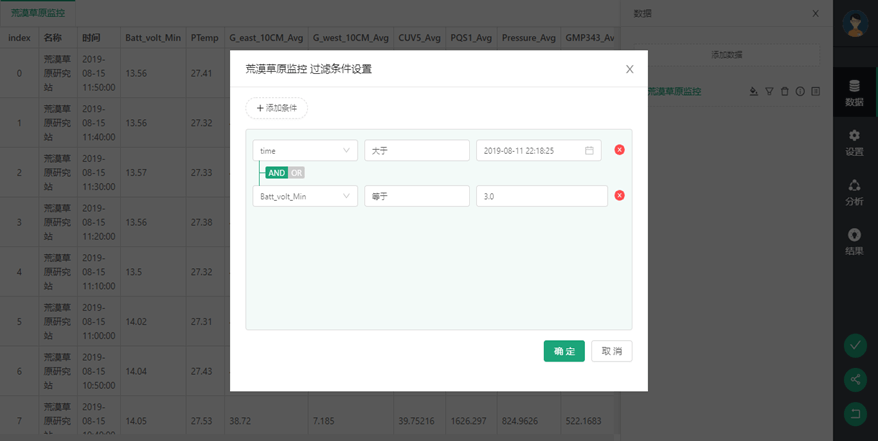
Task: Click the index column header
Action: click(x=20, y=37)
